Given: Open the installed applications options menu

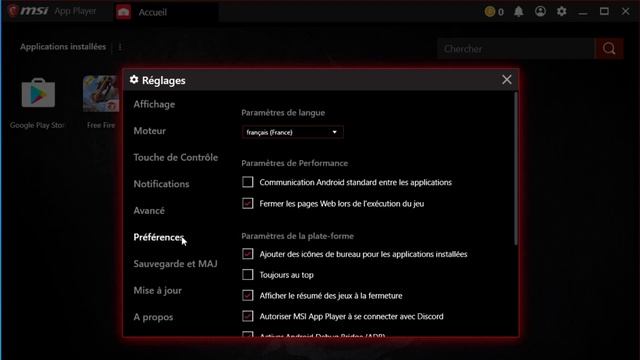Looking at the screenshot, I should 120,47.
